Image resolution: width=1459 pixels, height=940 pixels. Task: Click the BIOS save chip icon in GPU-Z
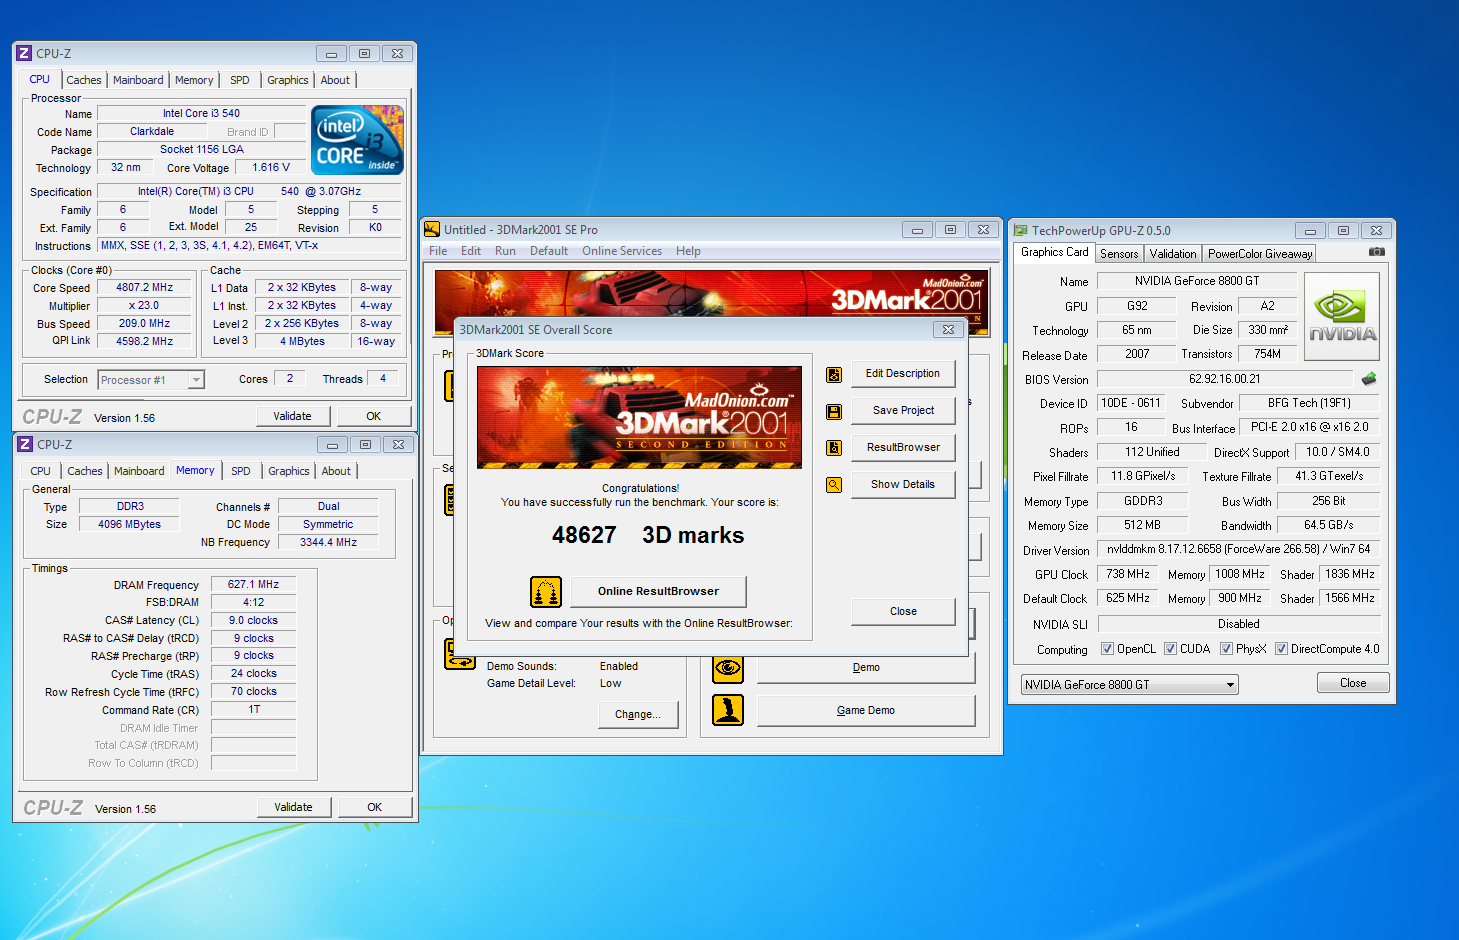(x=1369, y=379)
